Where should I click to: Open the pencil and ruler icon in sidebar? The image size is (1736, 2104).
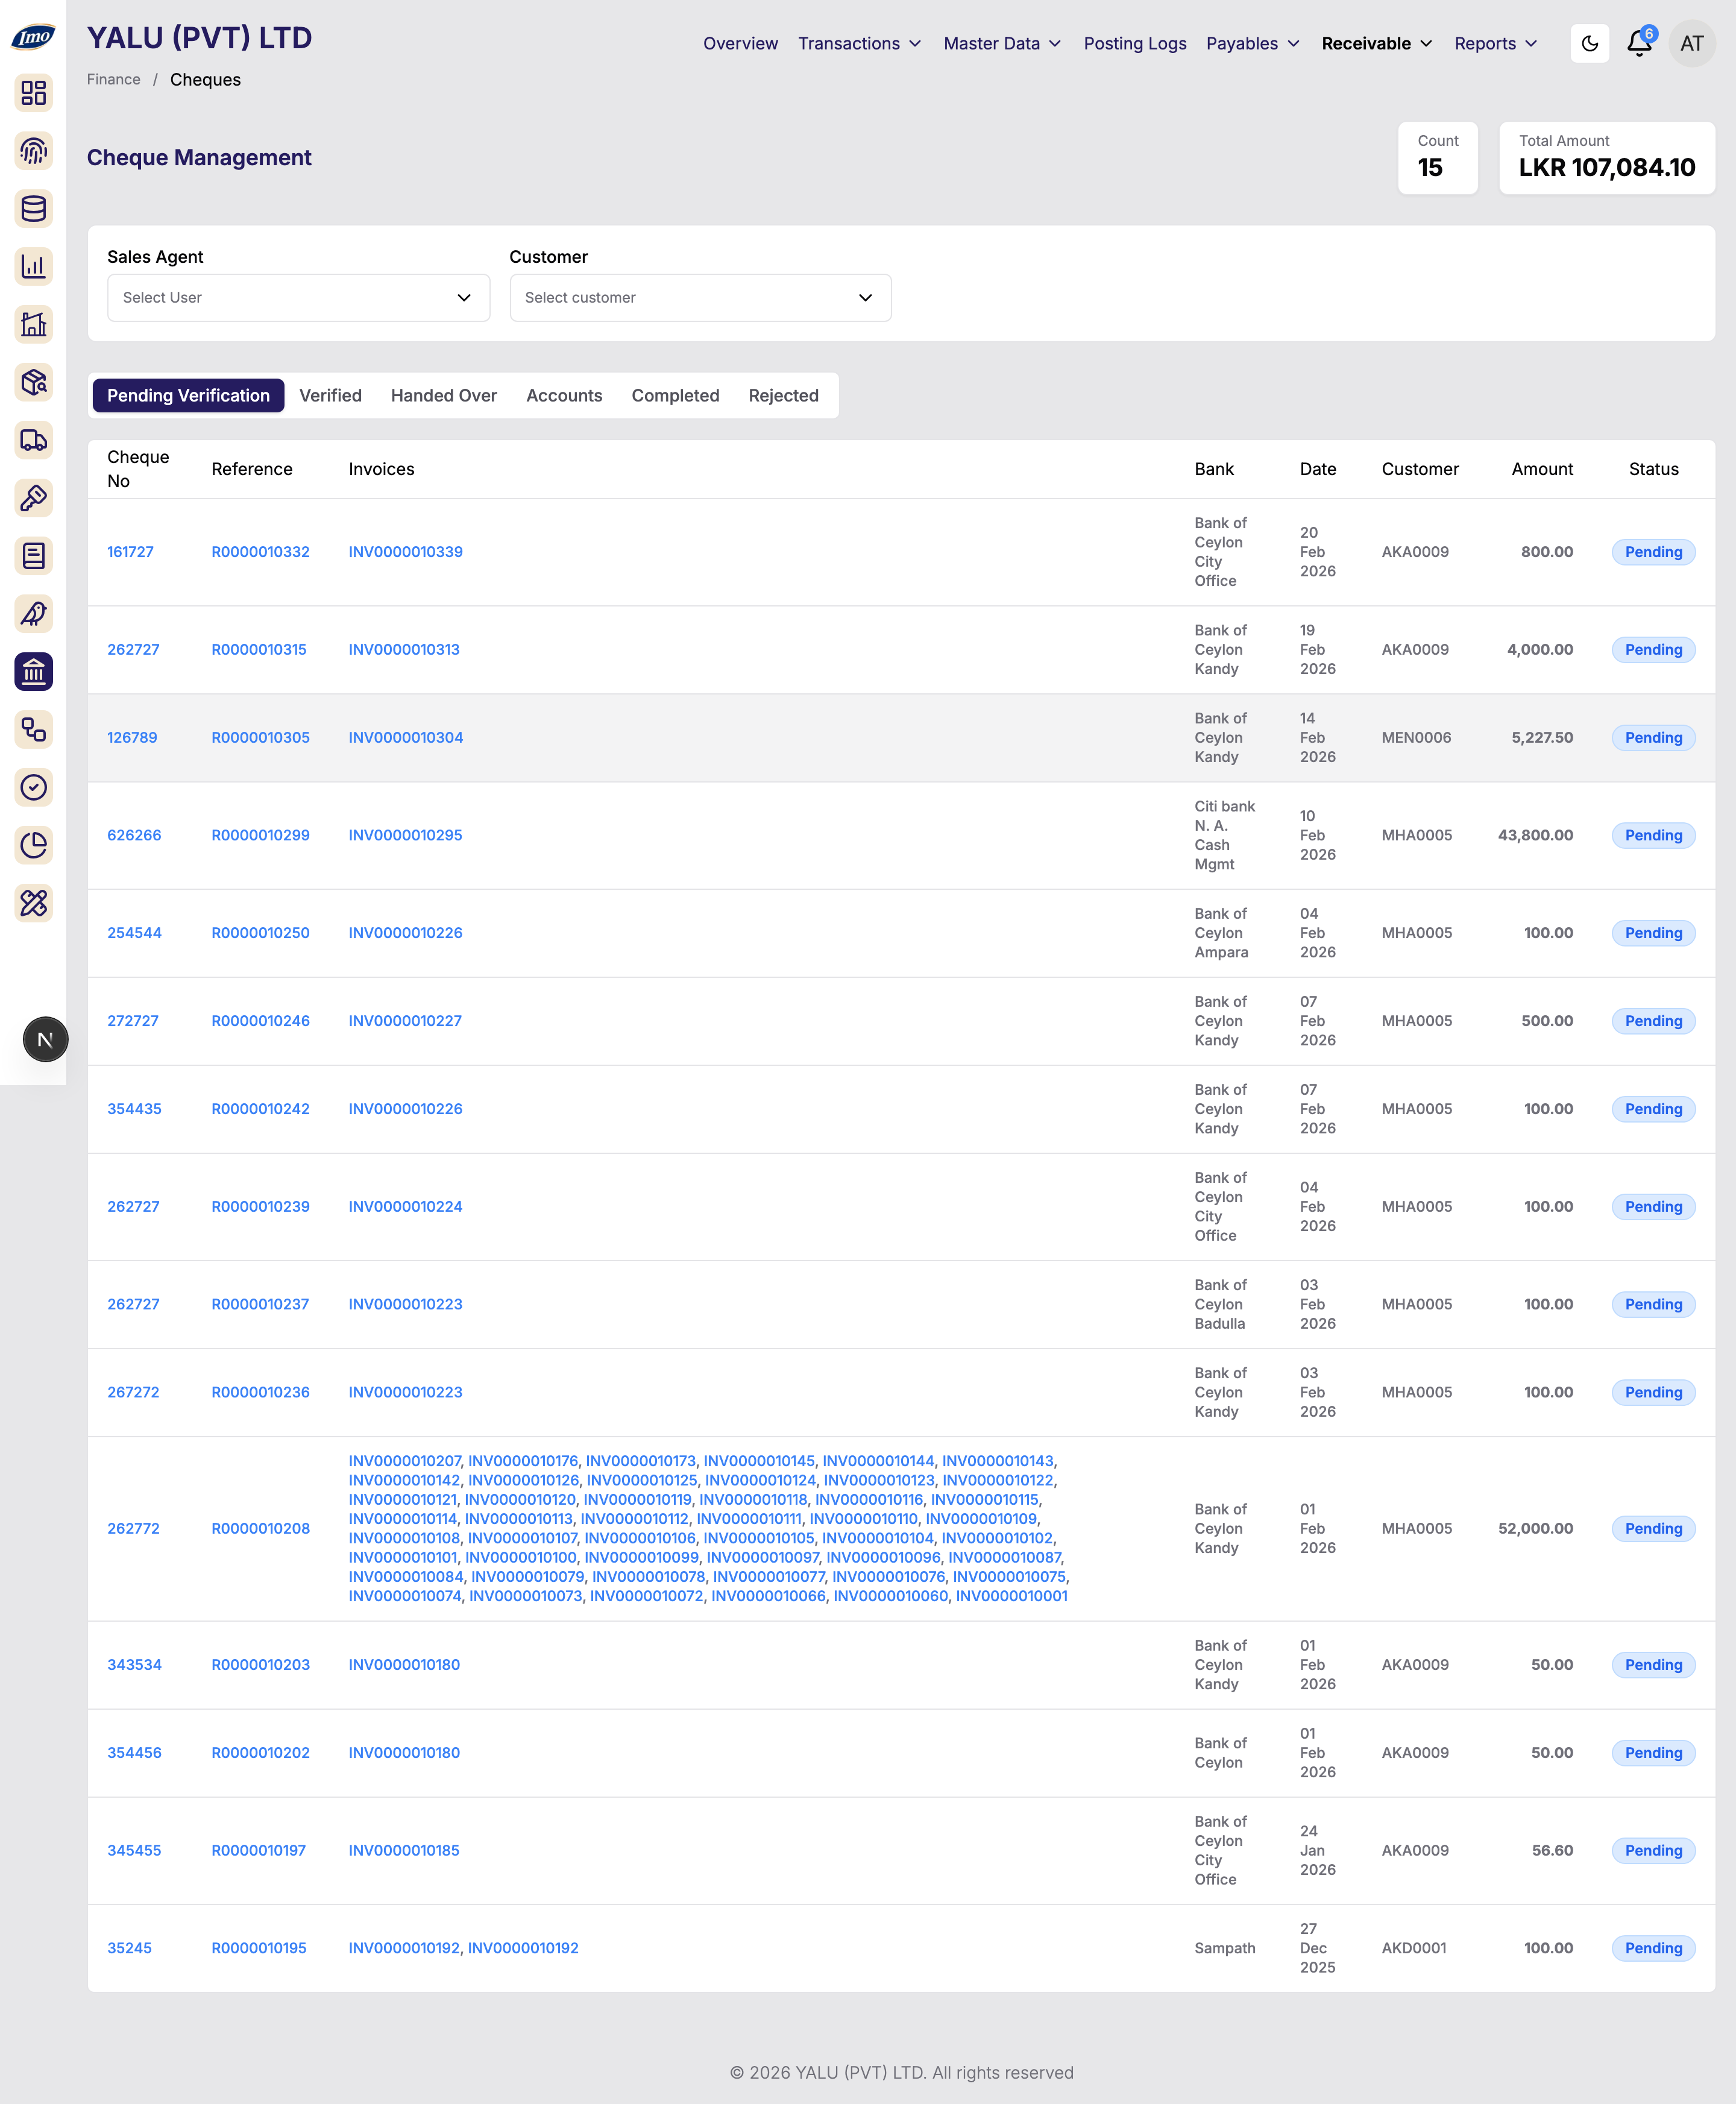[34, 904]
